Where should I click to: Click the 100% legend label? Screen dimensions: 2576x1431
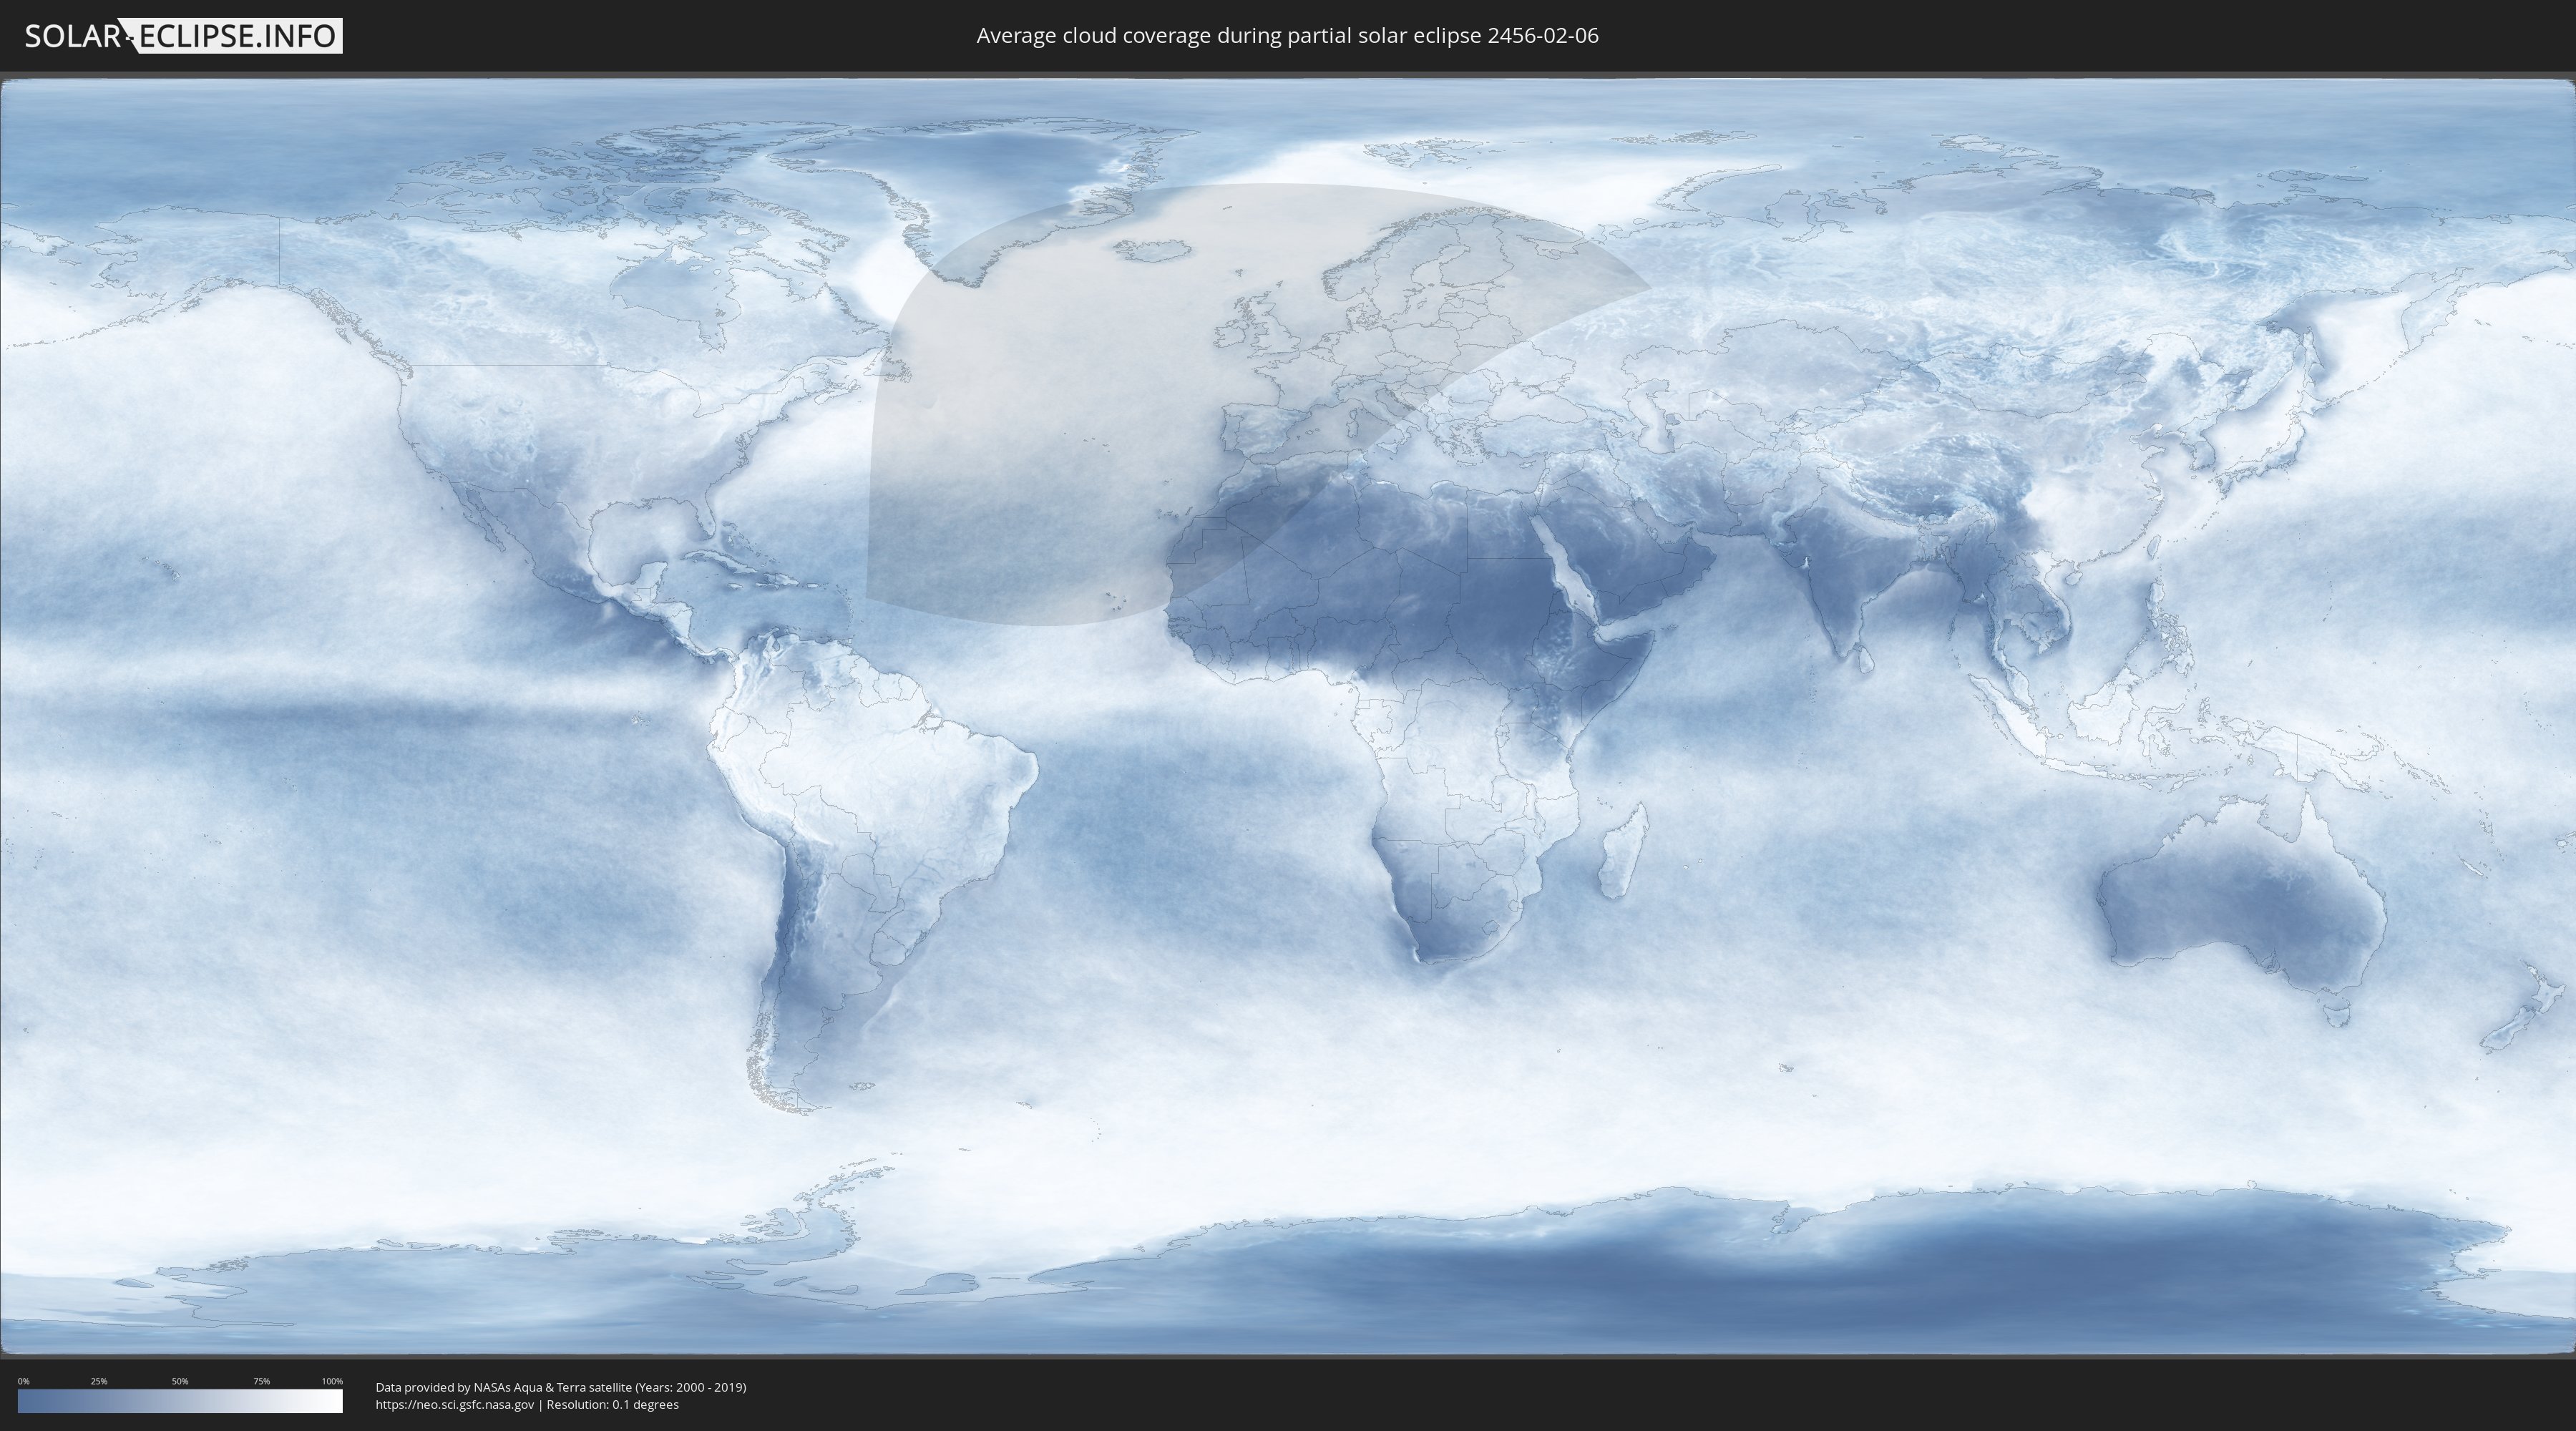(x=332, y=1381)
